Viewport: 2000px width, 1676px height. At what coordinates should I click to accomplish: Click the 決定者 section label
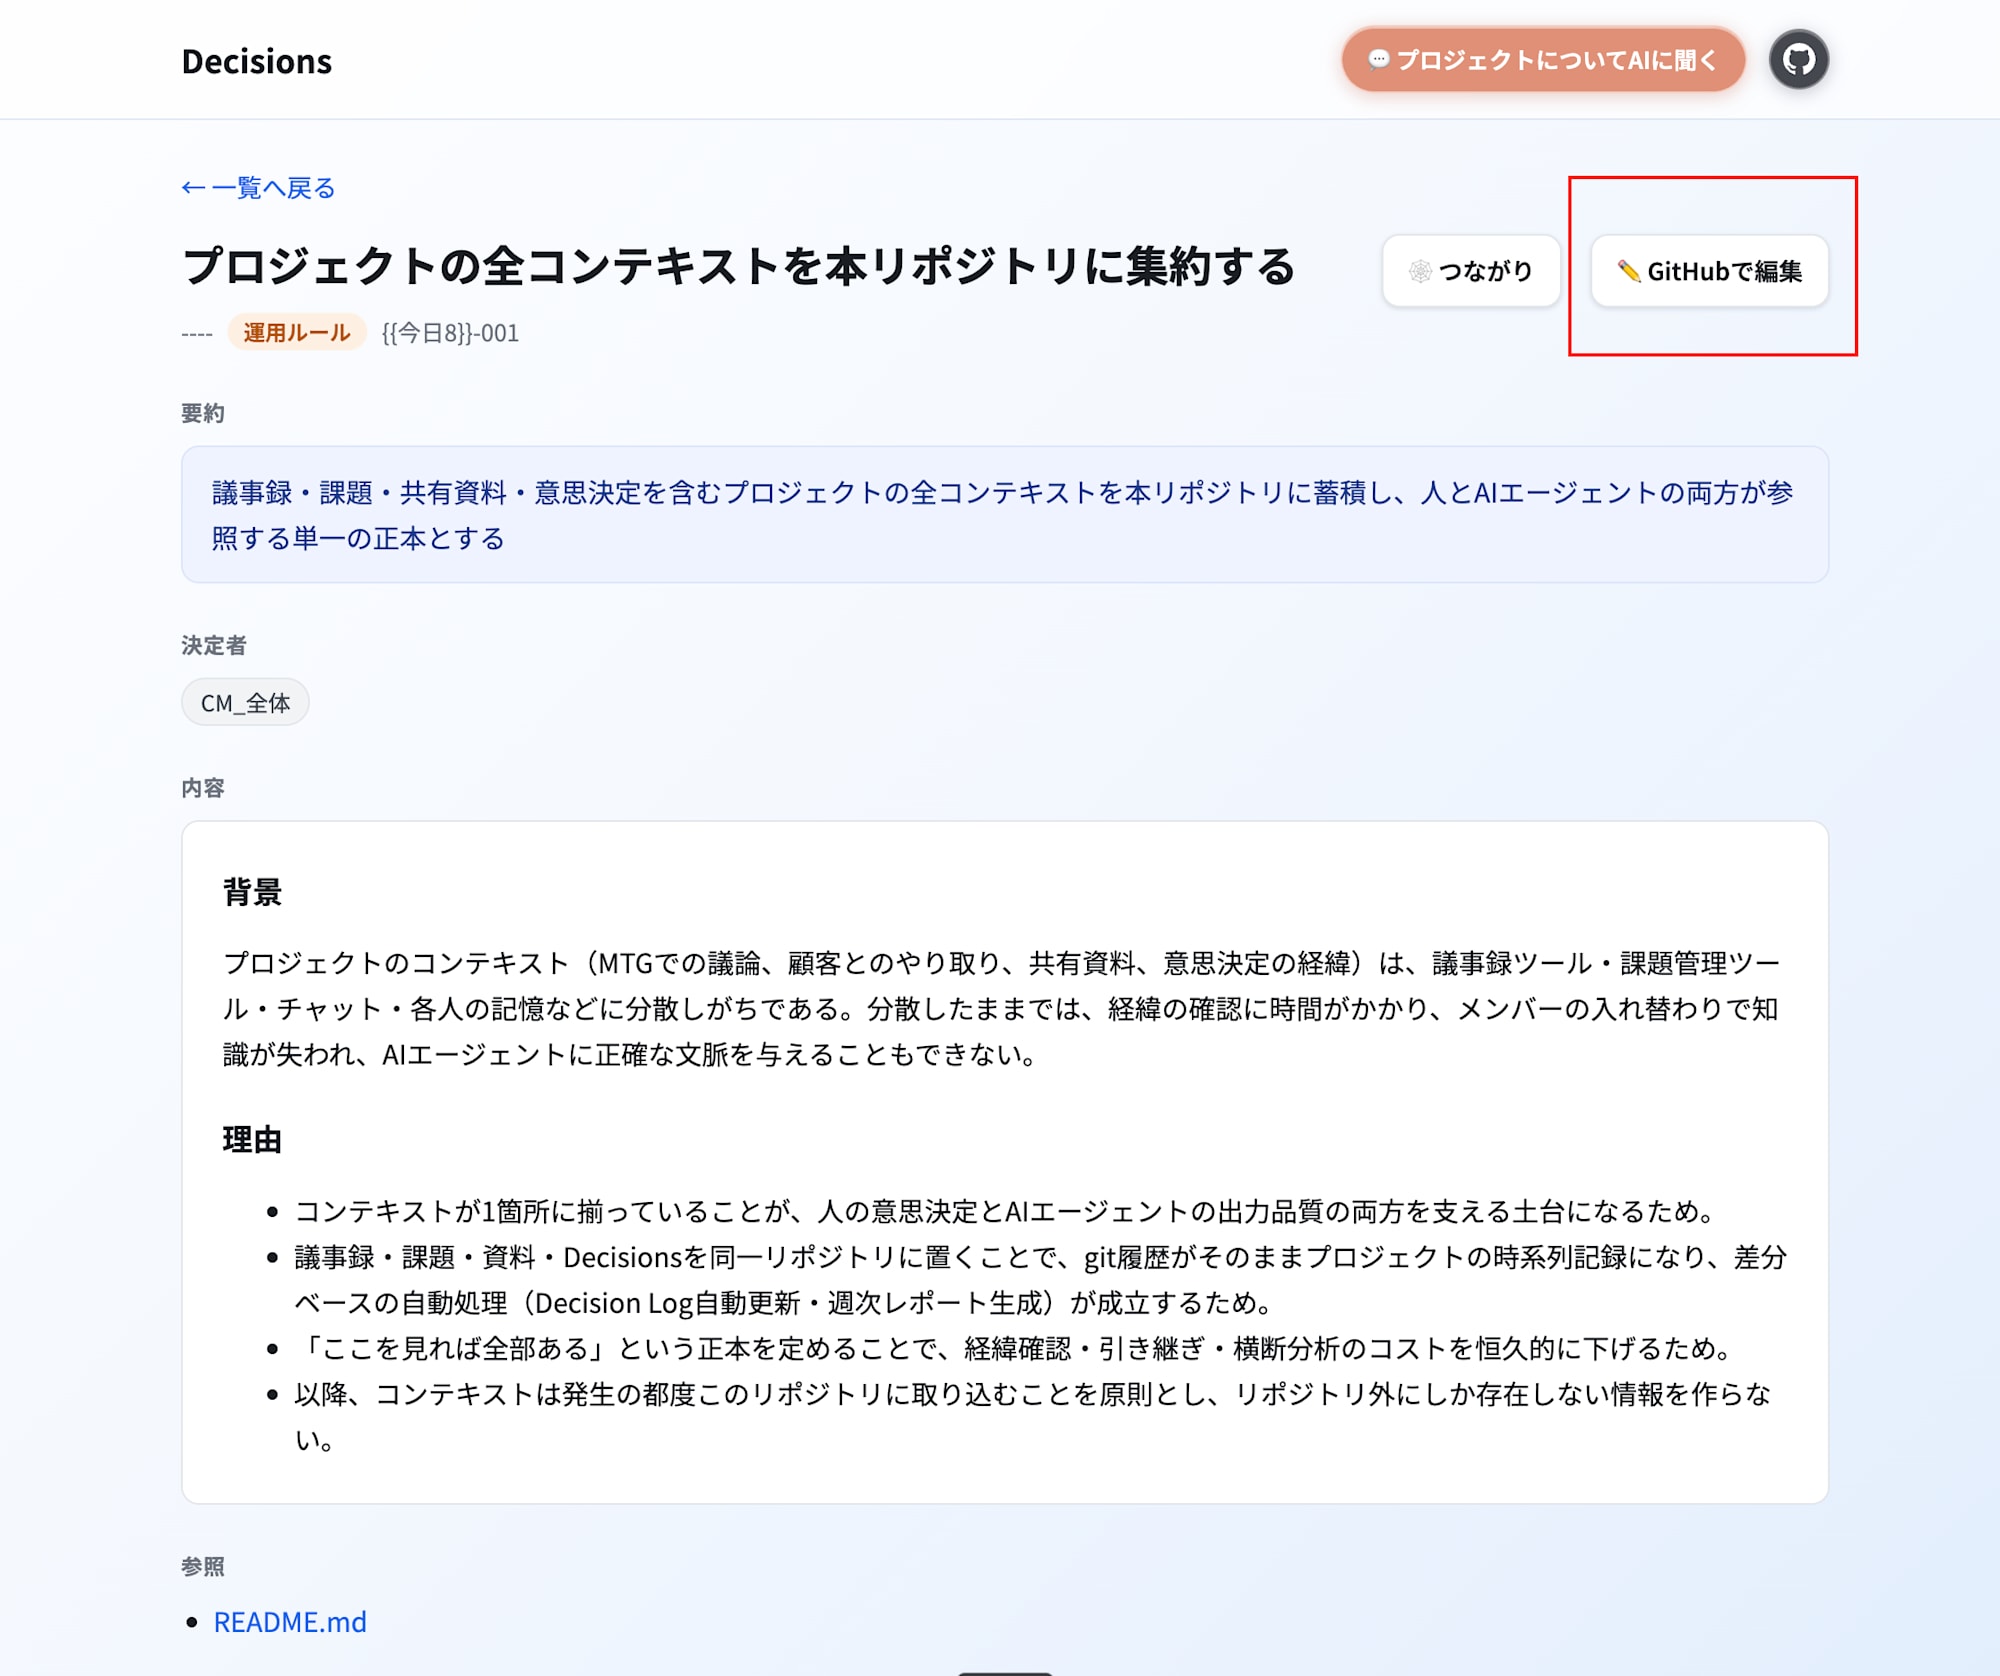pyautogui.click(x=214, y=645)
